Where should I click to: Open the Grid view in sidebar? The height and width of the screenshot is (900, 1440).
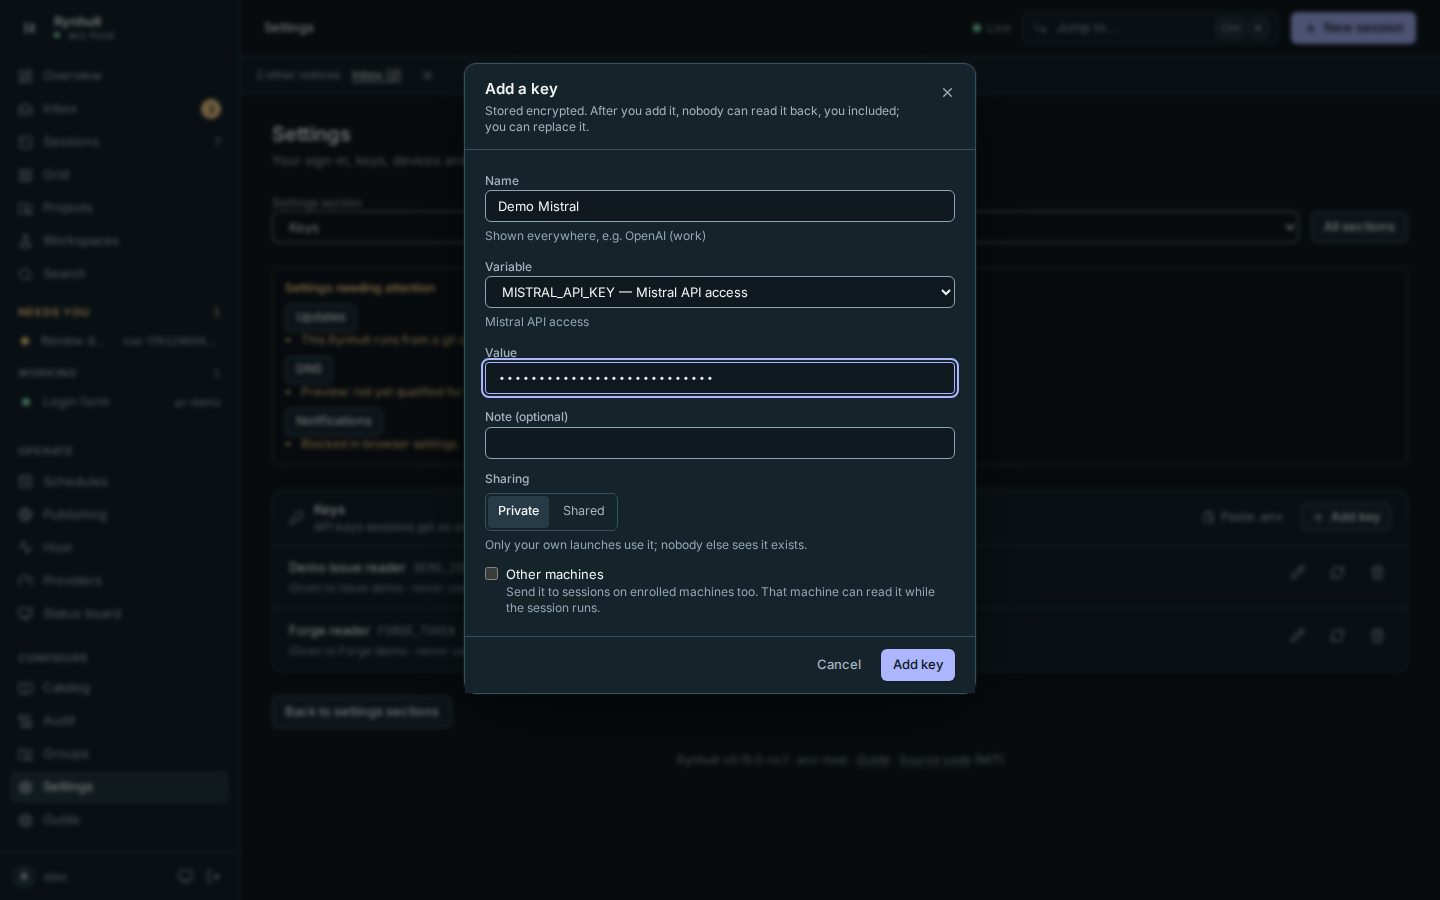[120, 175]
